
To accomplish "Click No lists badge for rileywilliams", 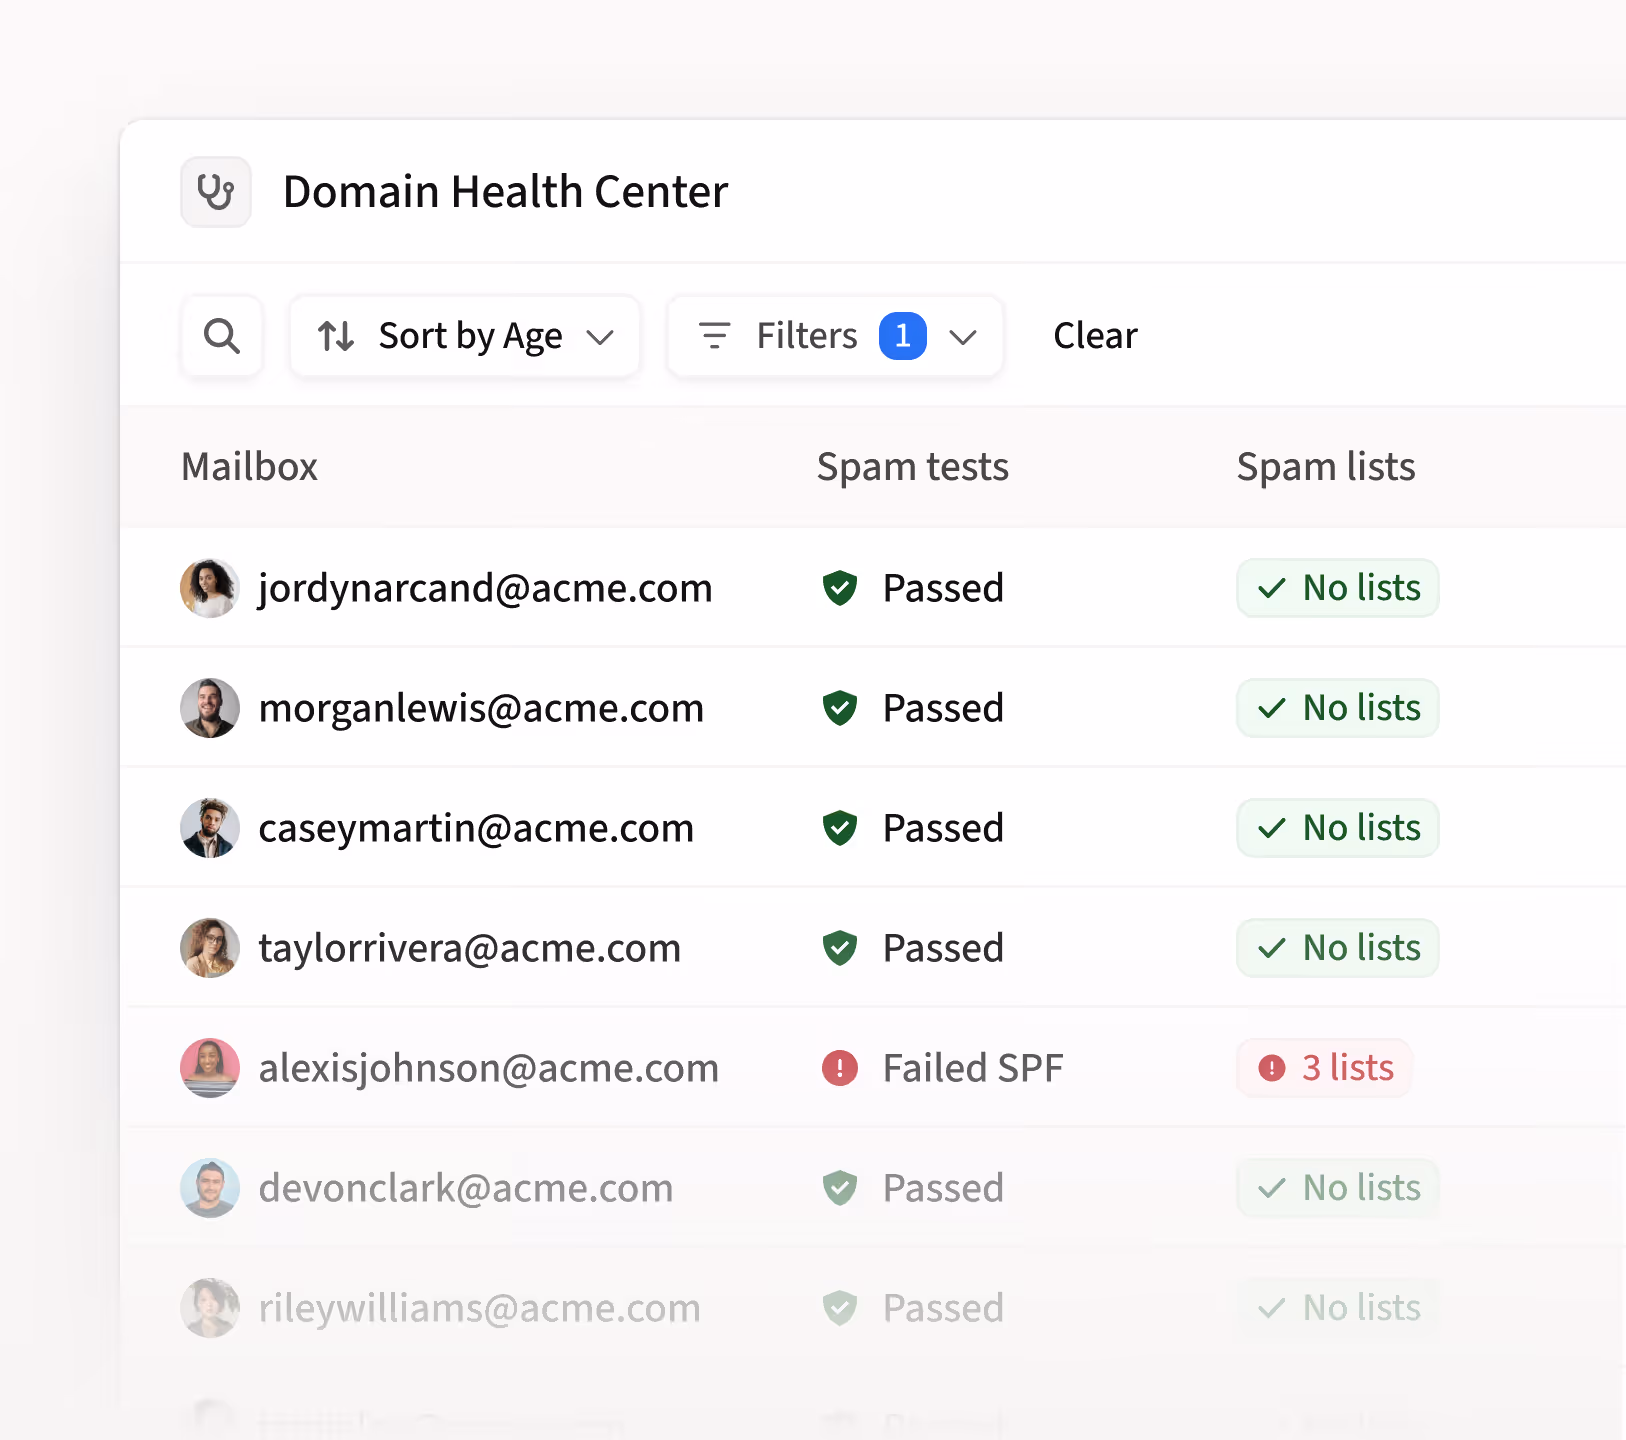I will click(x=1338, y=1308).
